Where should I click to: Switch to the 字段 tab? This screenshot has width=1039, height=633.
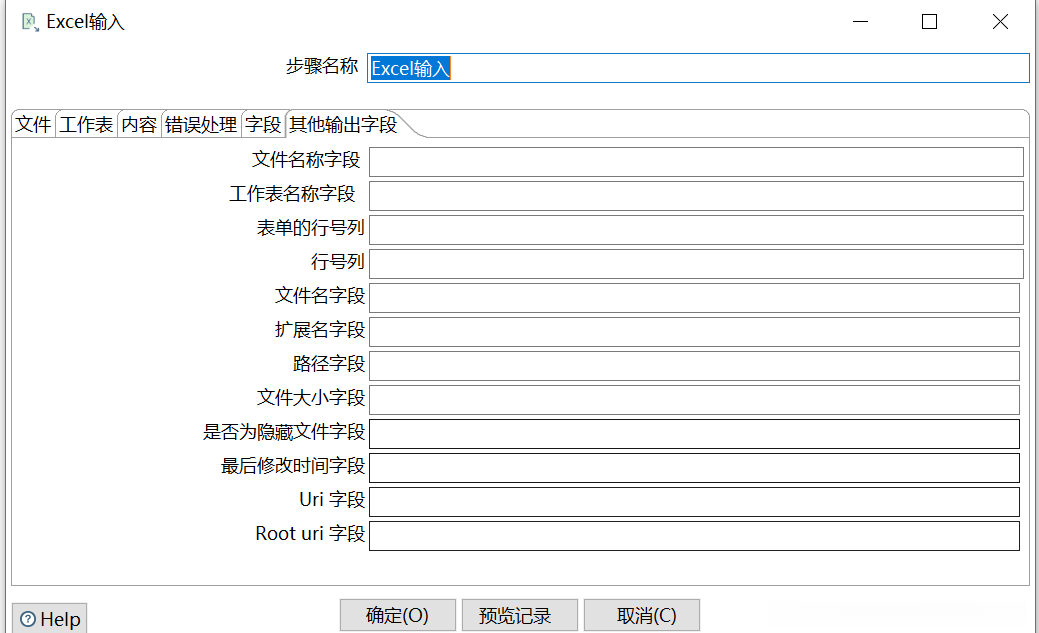pos(263,125)
